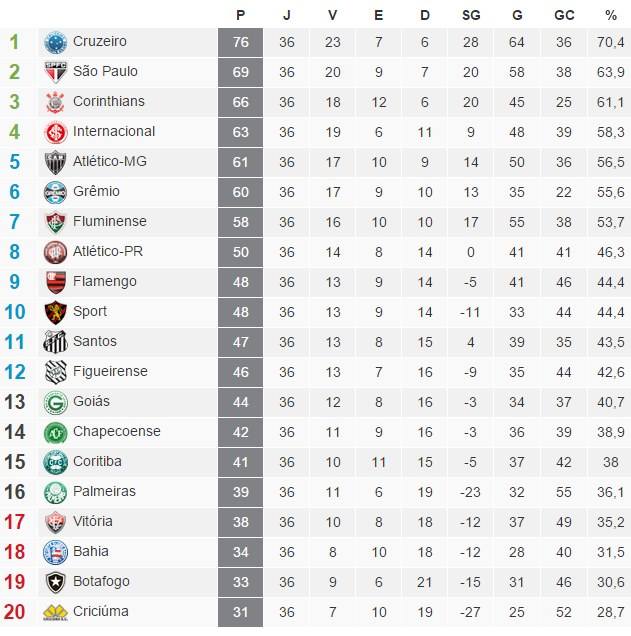
Task: Click the Chapecoense team name
Action: (x=117, y=432)
